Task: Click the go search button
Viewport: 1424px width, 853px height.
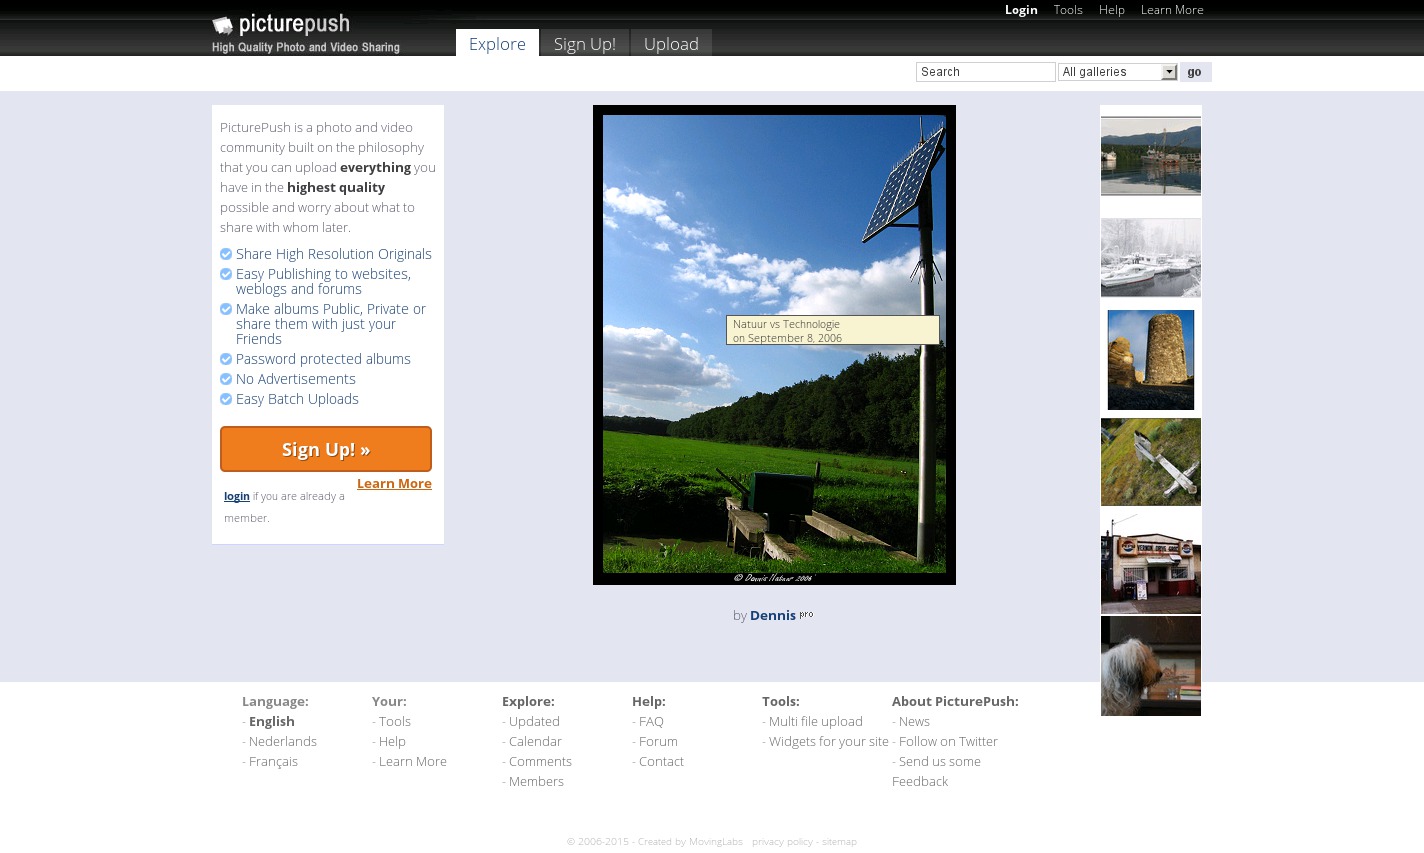Action: [1195, 72]
